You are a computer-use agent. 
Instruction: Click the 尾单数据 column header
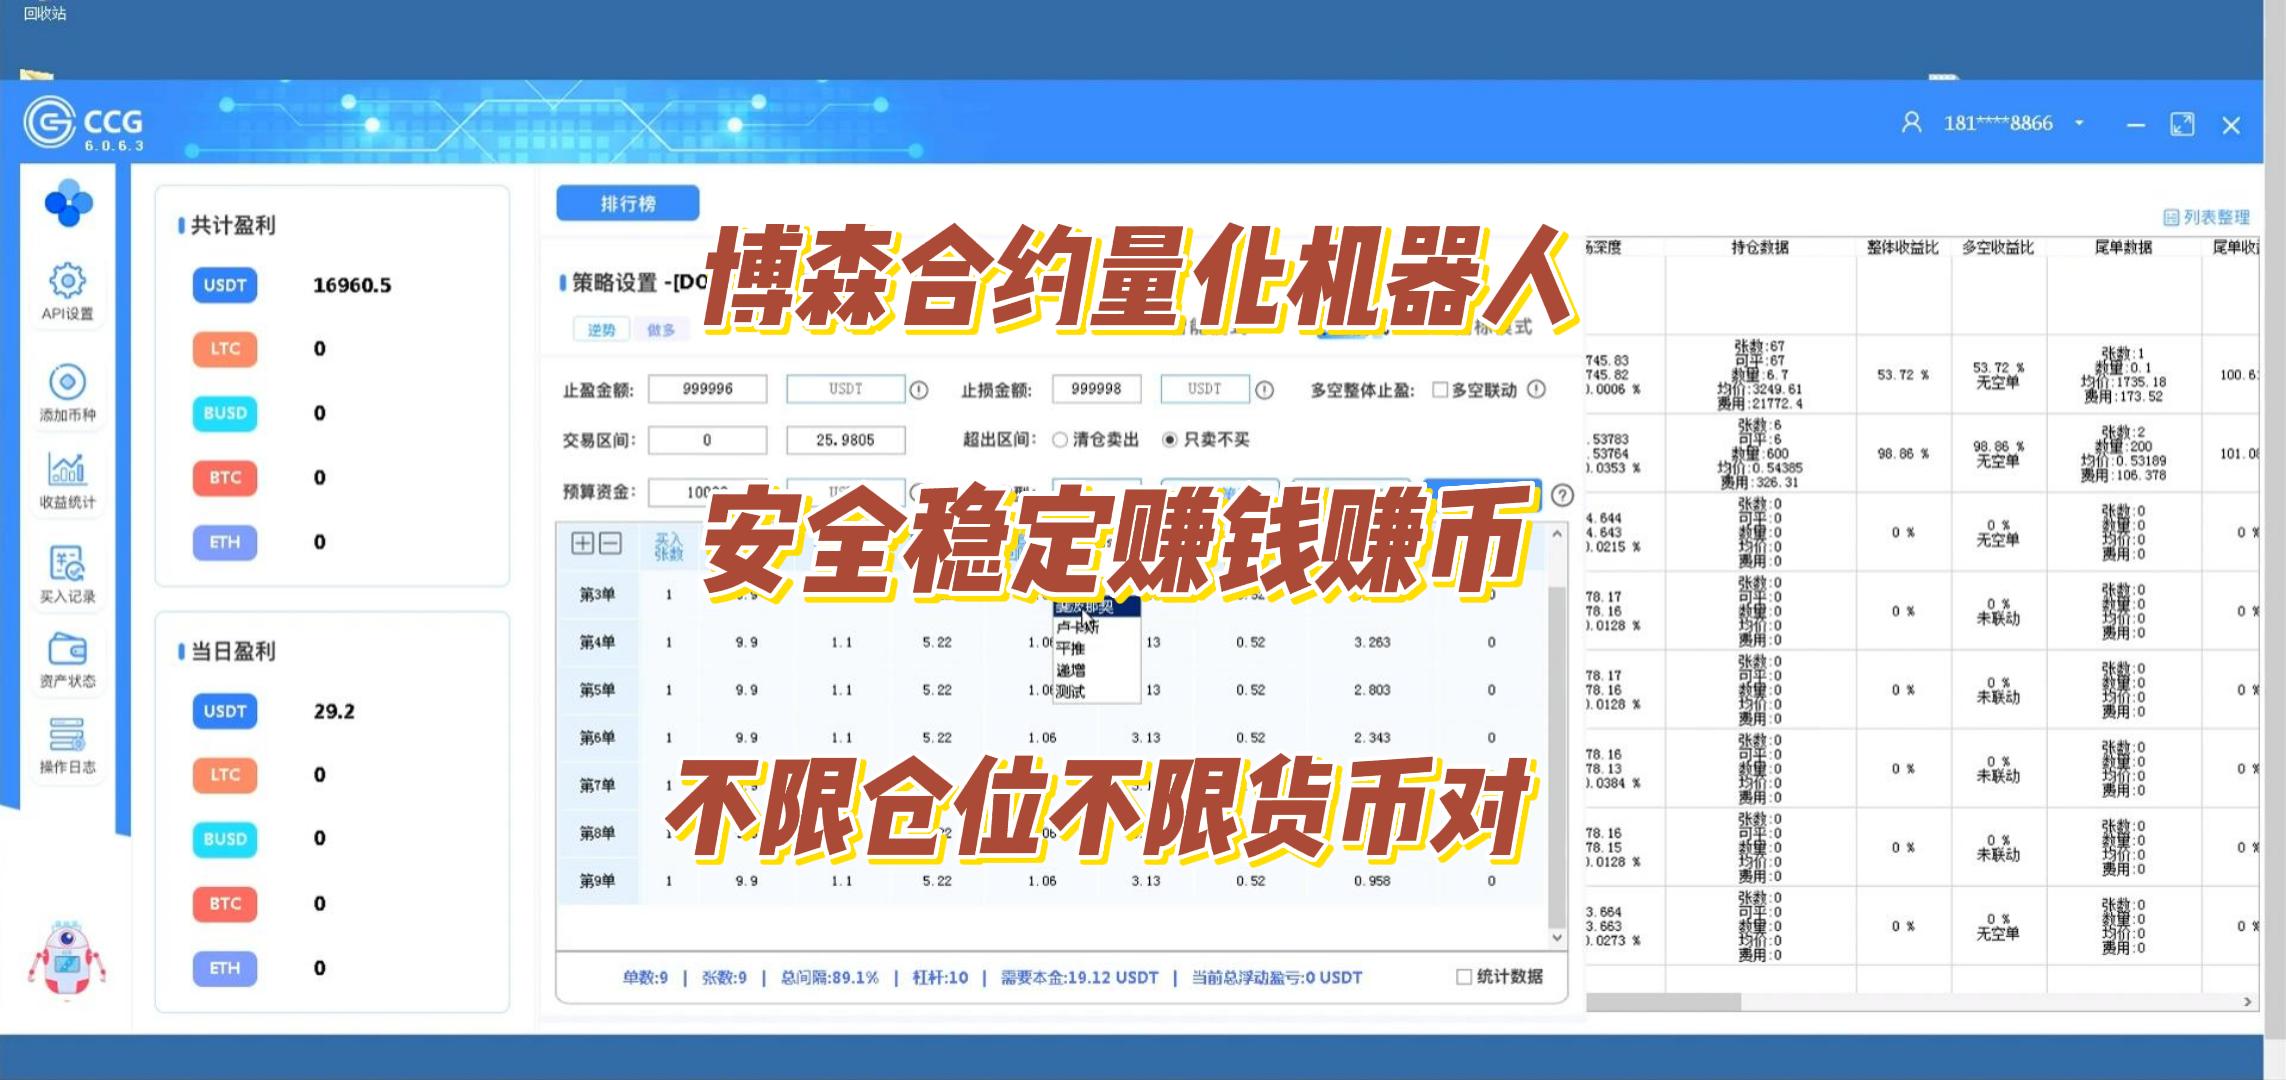pos(2124,247)
